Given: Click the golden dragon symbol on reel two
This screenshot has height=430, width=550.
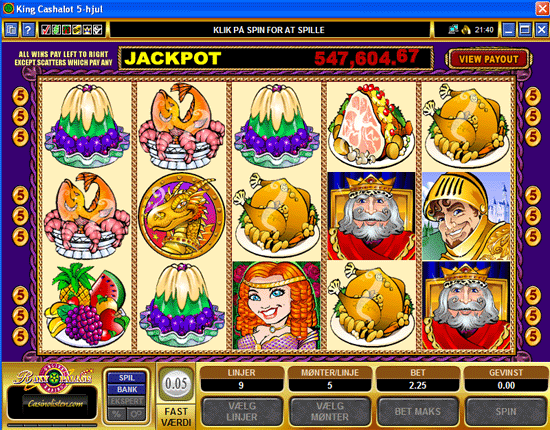Looking at the screenshot, I should pos(181,216).
